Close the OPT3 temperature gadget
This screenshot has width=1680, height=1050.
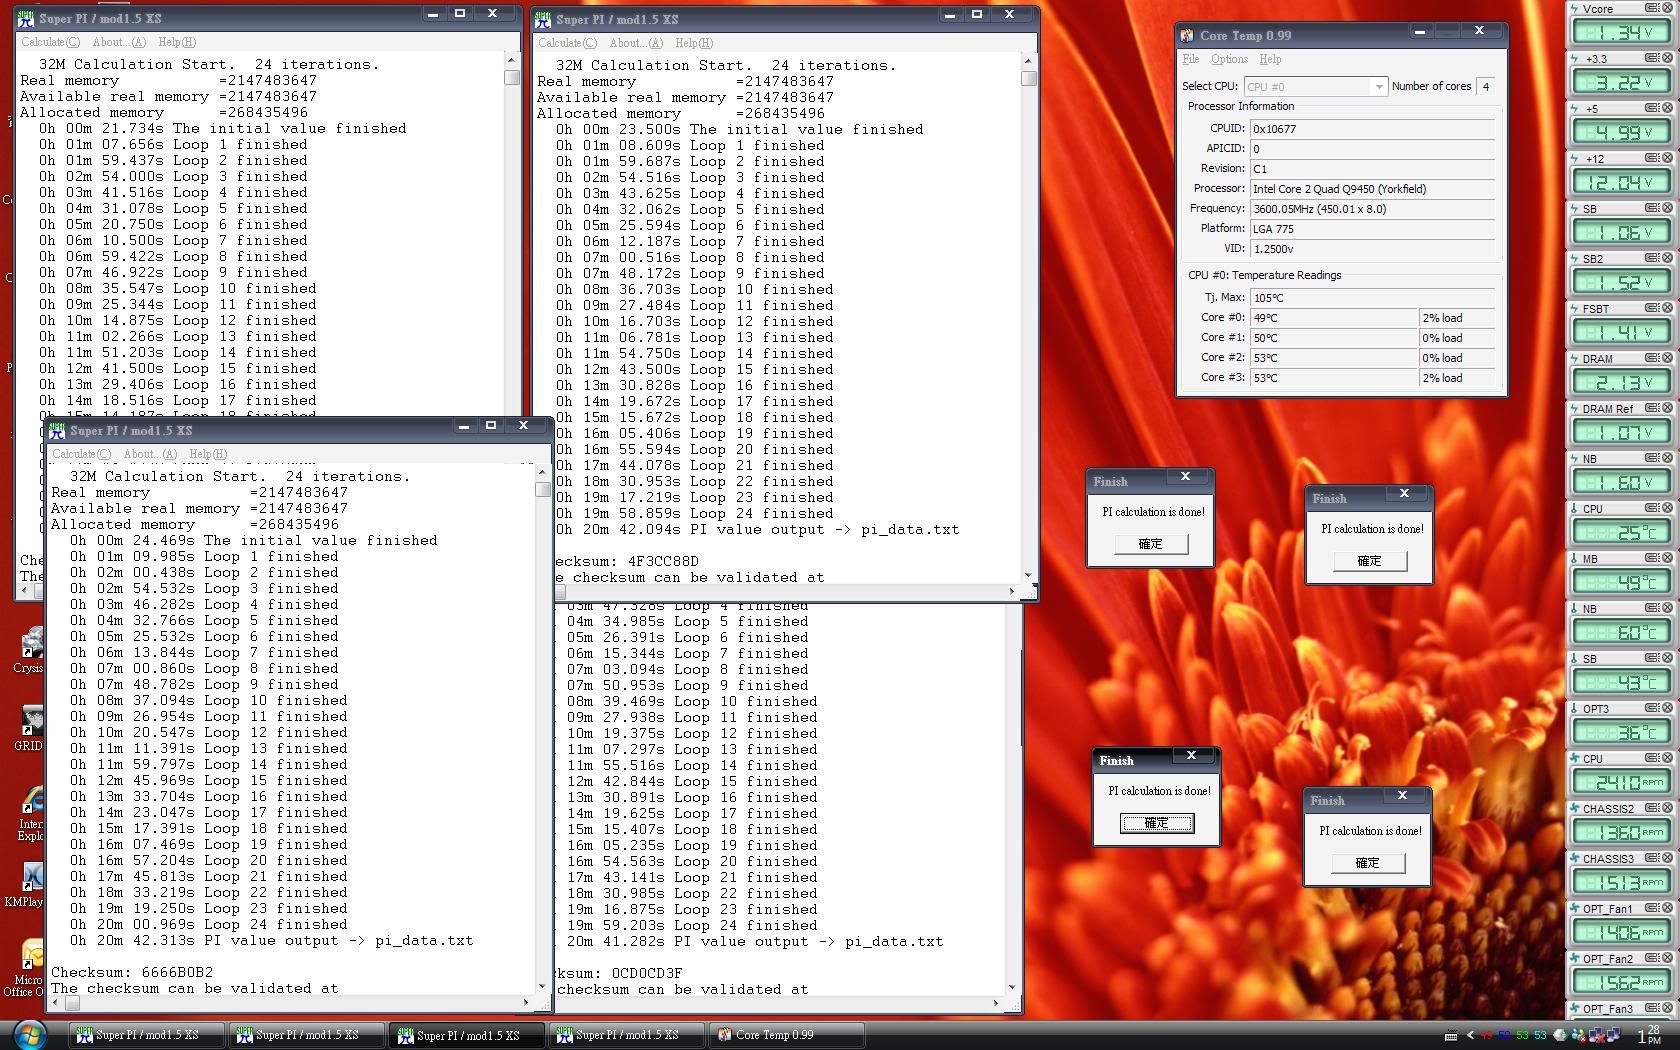coord(1667,708)
